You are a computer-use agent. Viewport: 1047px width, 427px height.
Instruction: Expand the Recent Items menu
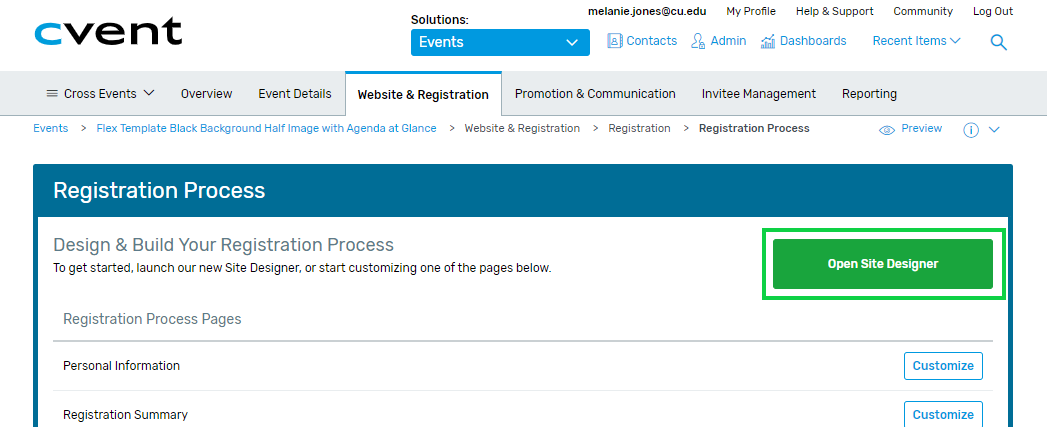pyautogui.click(x=917, y=41)
